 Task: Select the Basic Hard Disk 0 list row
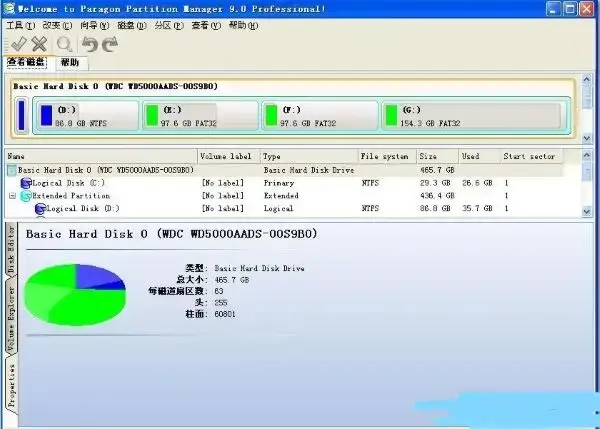(284, 170)
